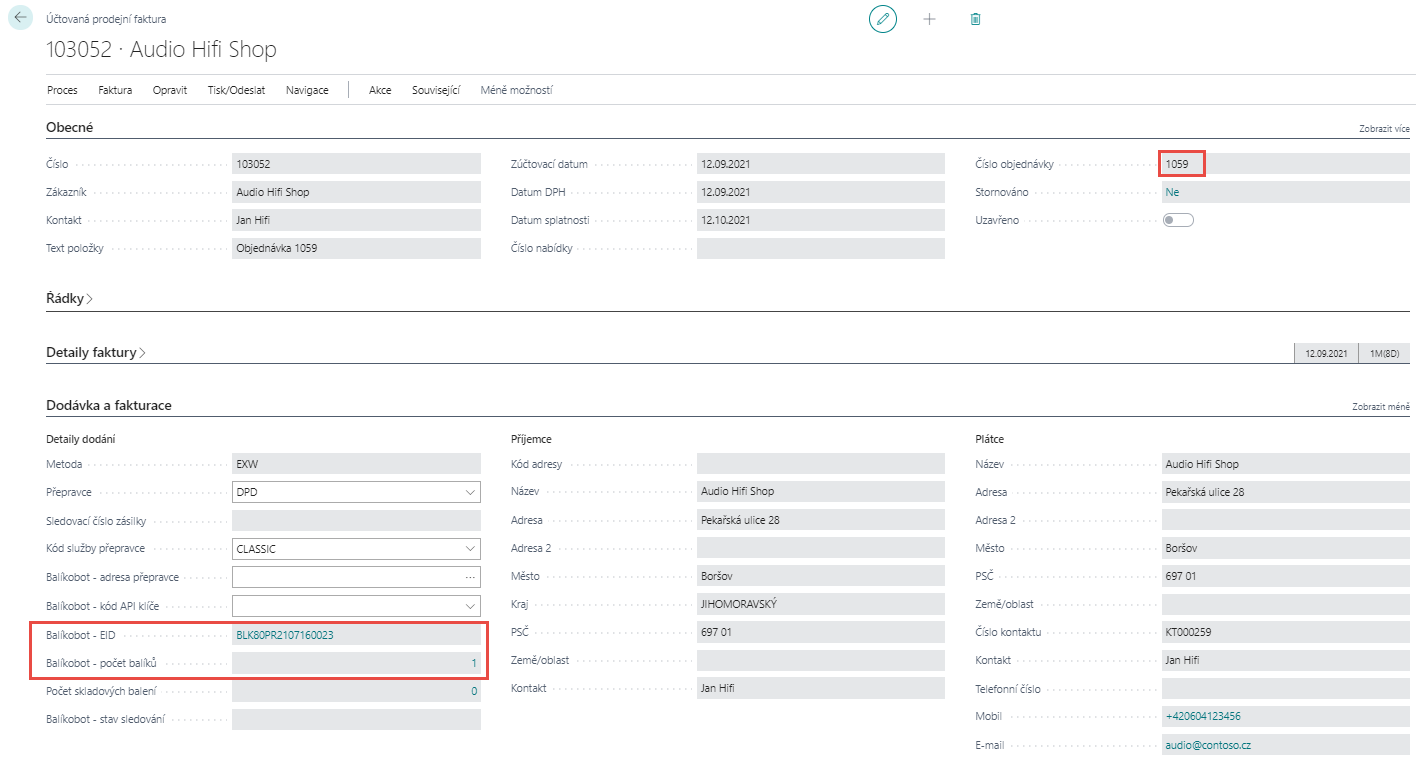Image resolution: width=1416 pixels, height=768 pixels.
Task: Click the audio@contoso.cz email link
Action: (1207, 745)
